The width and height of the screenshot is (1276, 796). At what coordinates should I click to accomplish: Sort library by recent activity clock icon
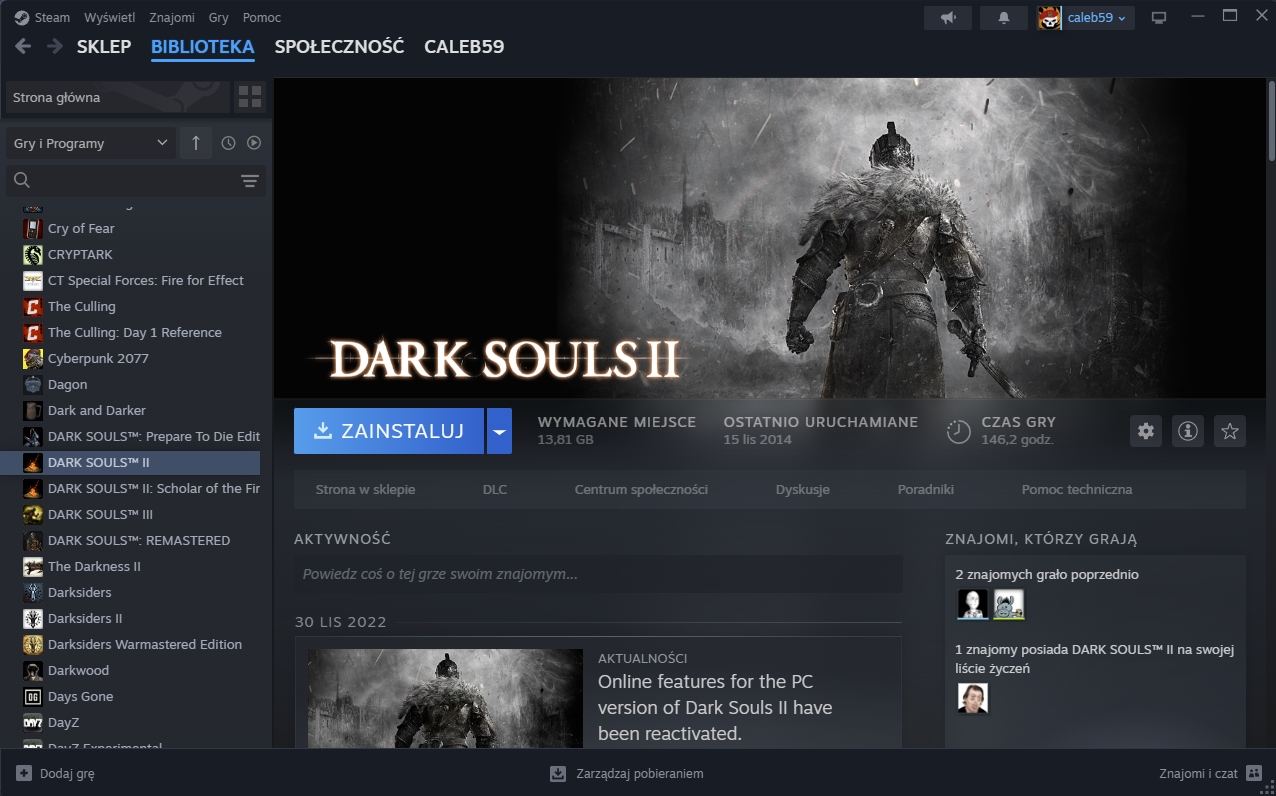[x=228, y=143]
